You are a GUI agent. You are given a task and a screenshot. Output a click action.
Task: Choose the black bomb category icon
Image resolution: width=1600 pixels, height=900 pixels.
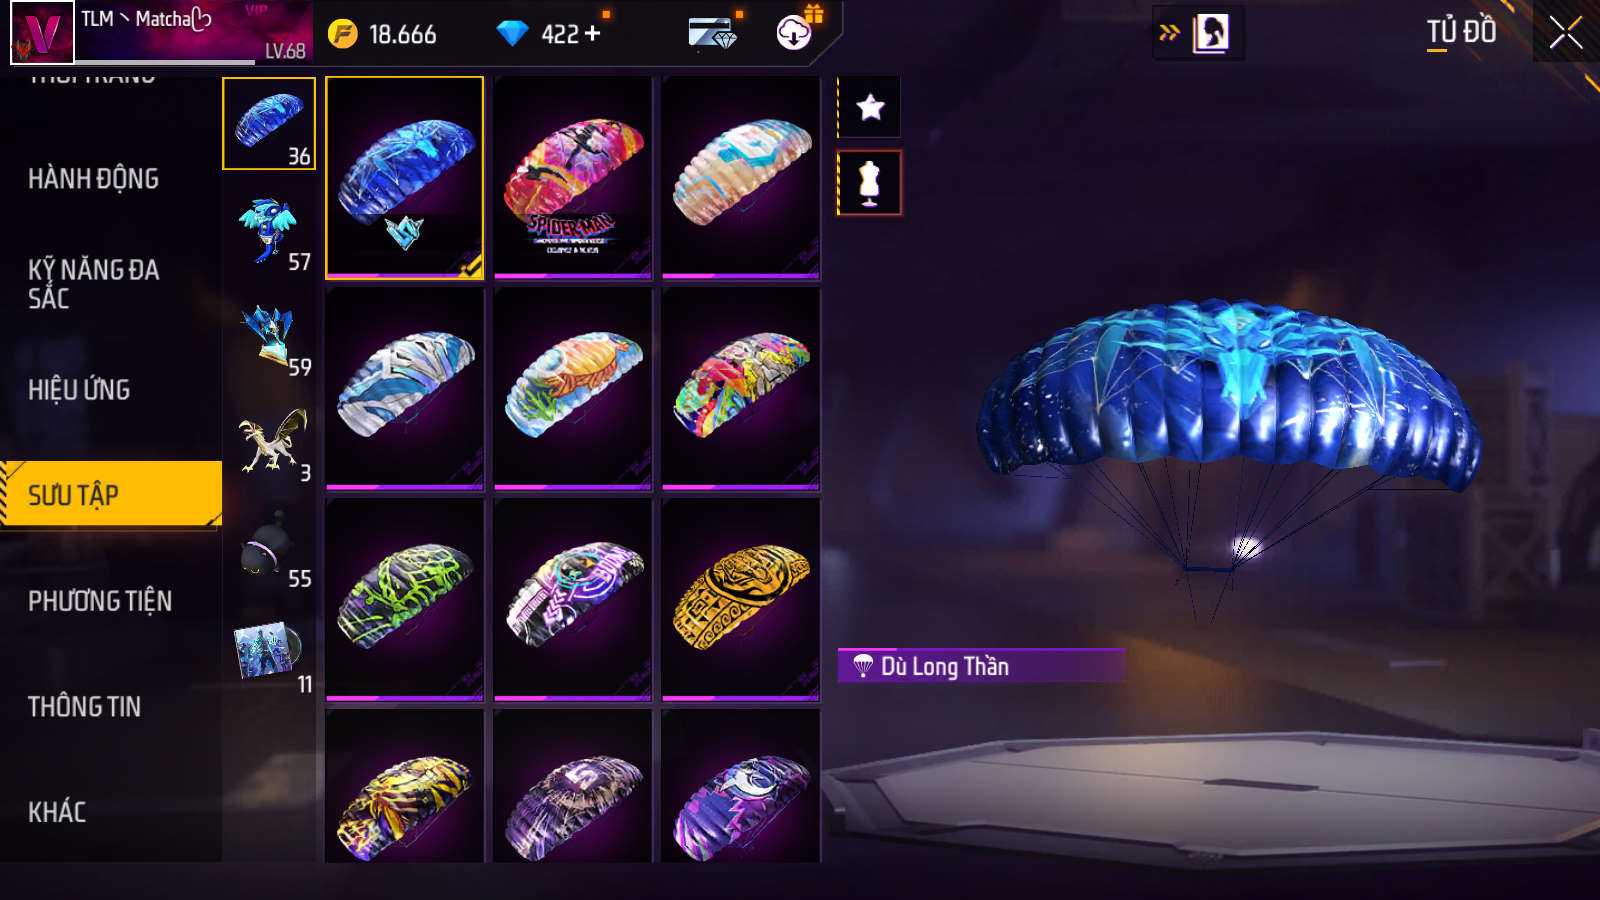pos(269,547)
